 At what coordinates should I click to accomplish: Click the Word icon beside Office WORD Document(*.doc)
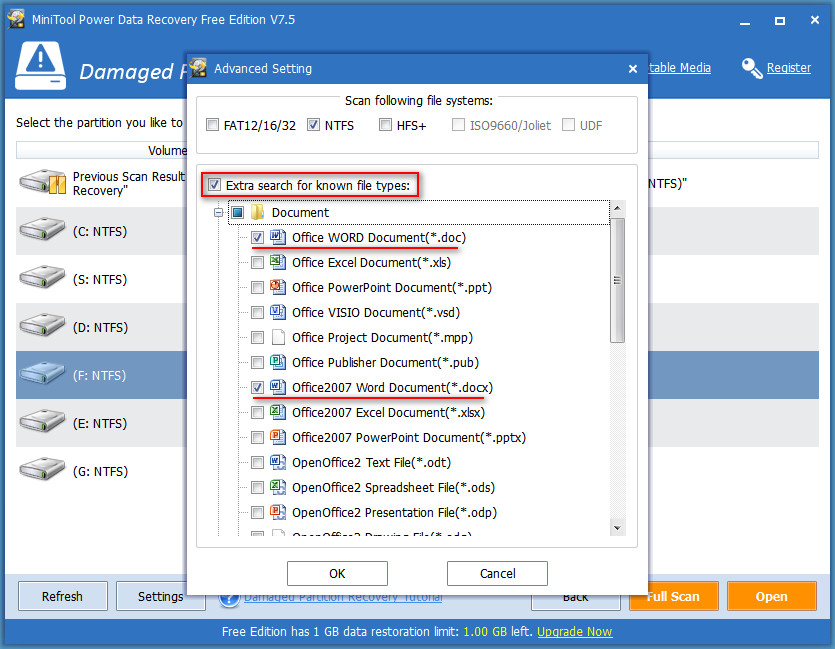pyautogui.click(x=277, y=237)
